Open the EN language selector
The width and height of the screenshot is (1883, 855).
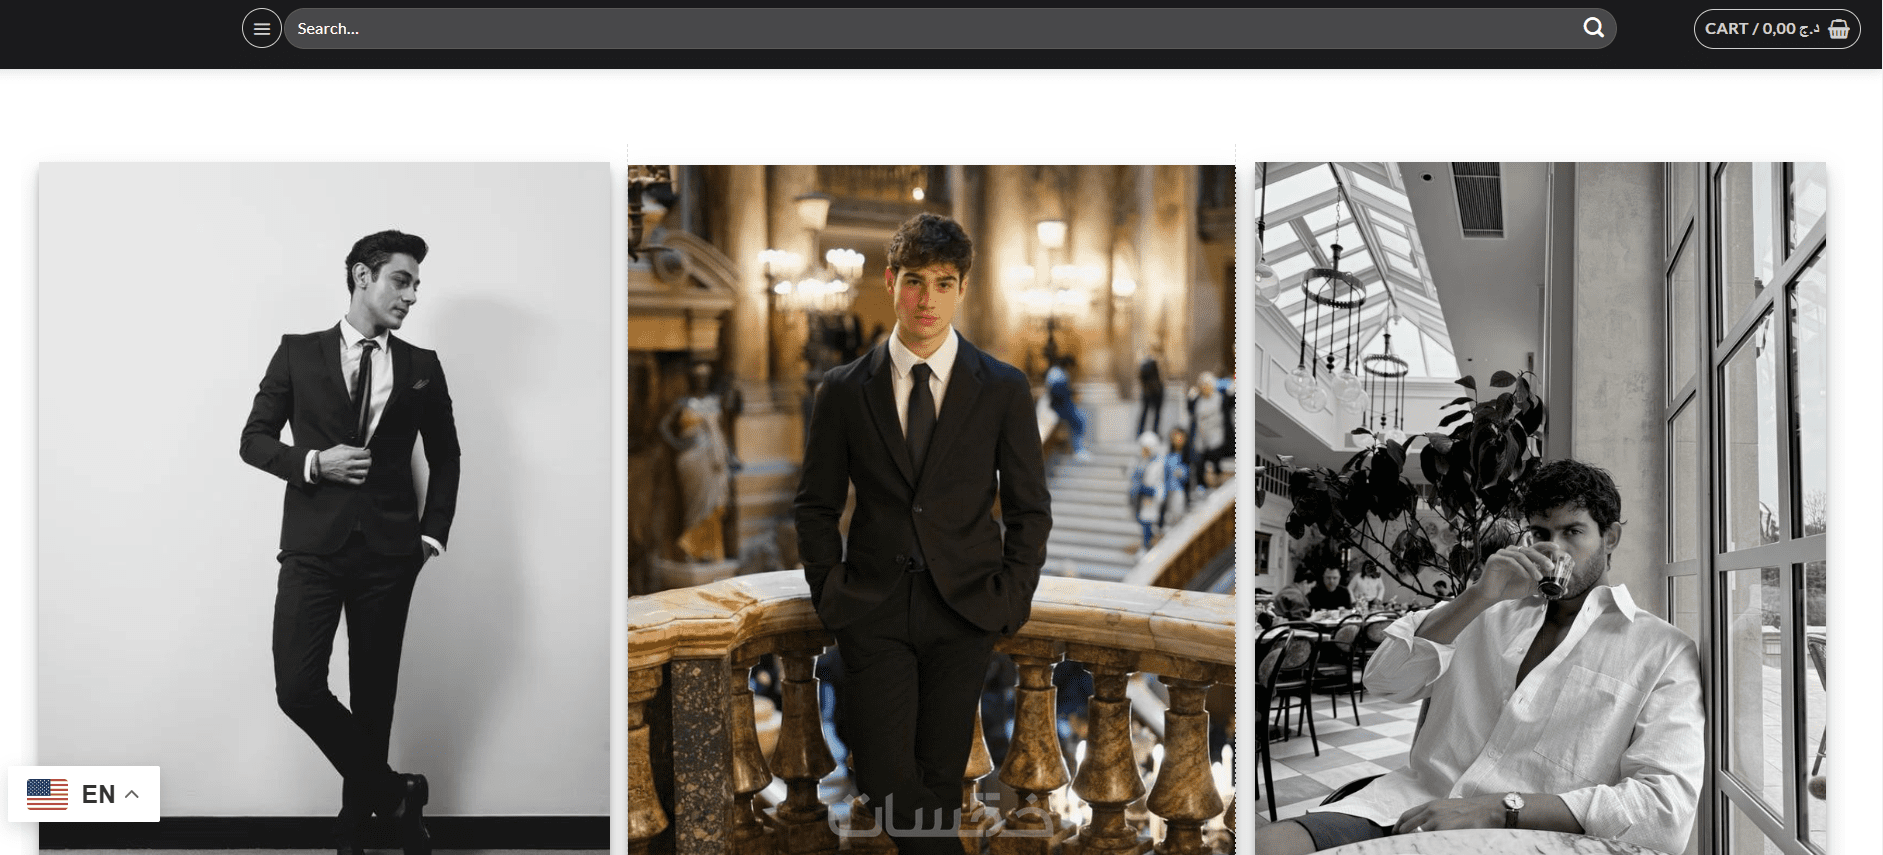point(84,794)
